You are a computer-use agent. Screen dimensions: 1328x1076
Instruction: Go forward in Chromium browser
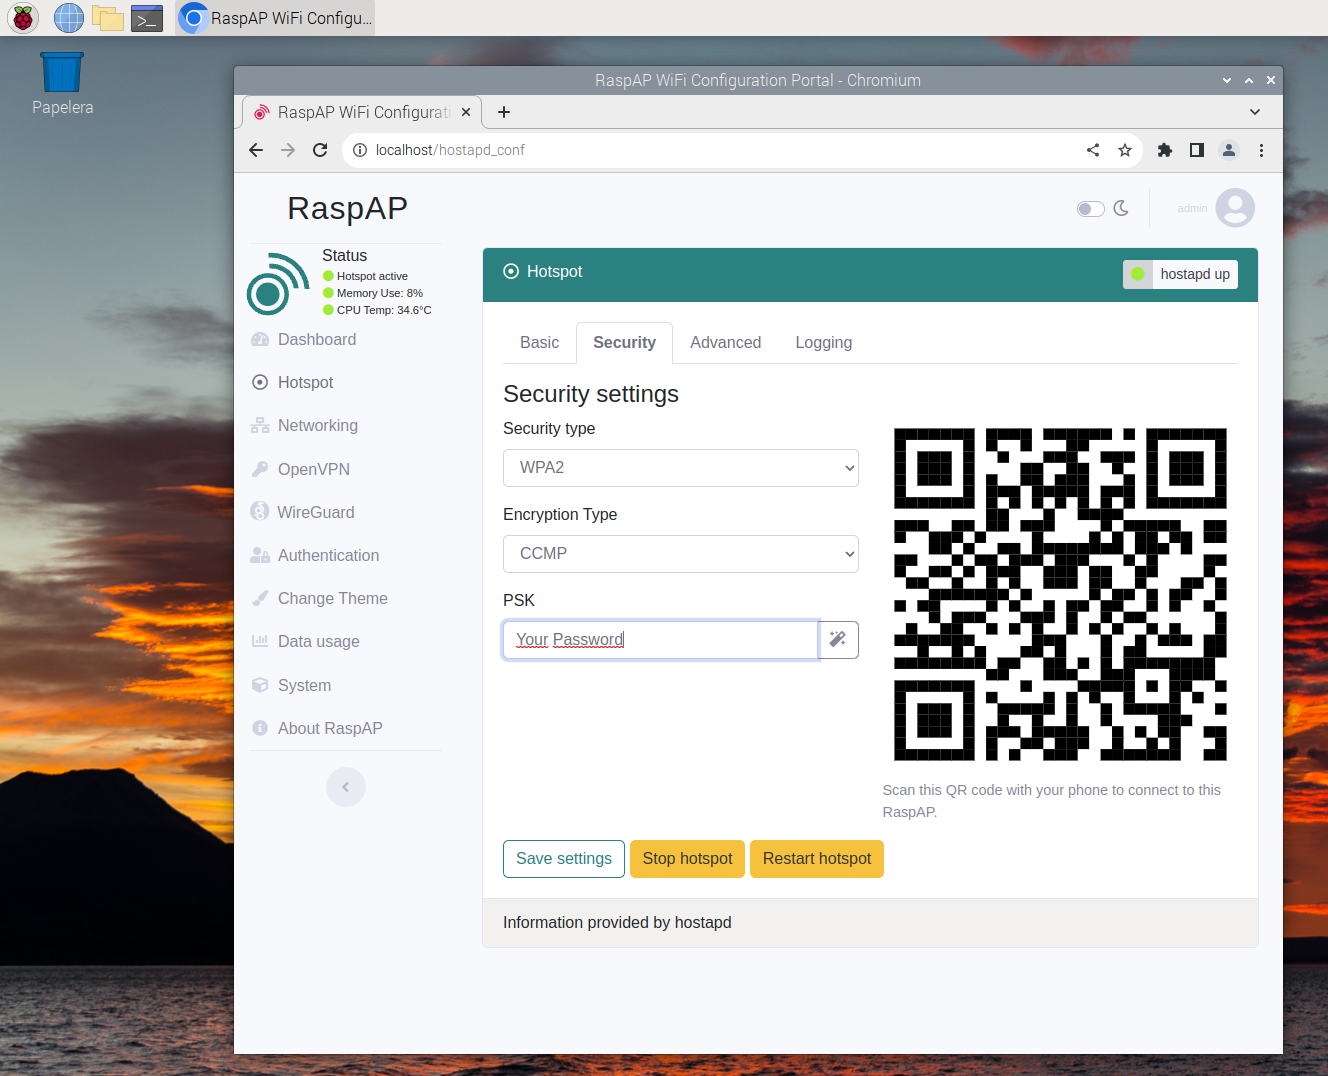coord(288,150)
